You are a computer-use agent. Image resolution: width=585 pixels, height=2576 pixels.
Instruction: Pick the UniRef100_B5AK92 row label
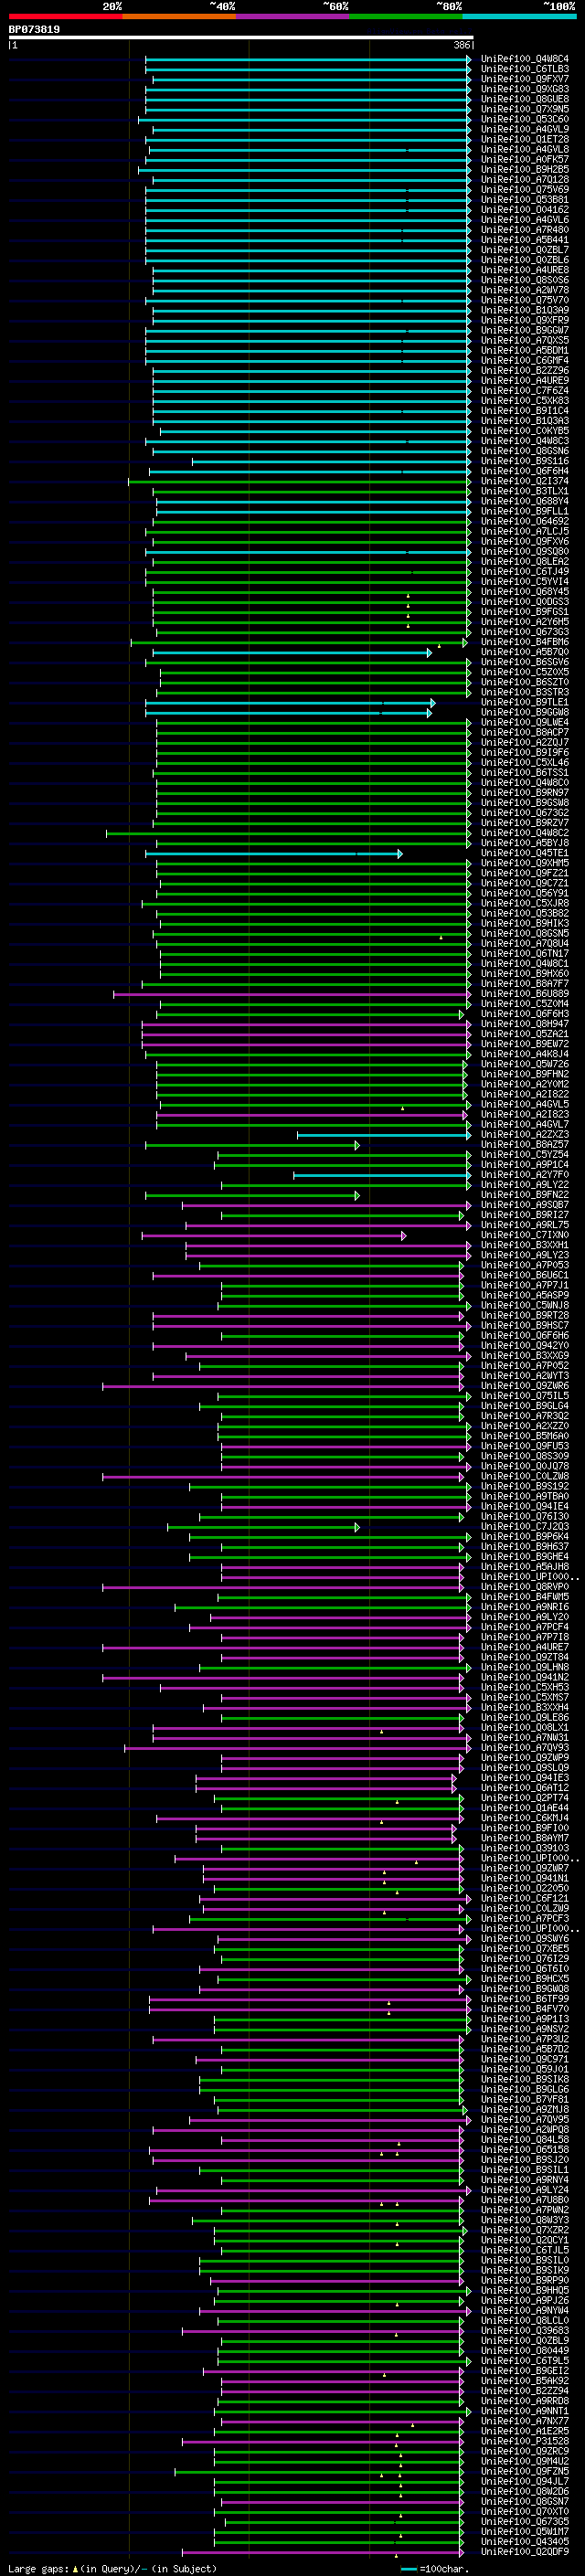(524, 2381)
